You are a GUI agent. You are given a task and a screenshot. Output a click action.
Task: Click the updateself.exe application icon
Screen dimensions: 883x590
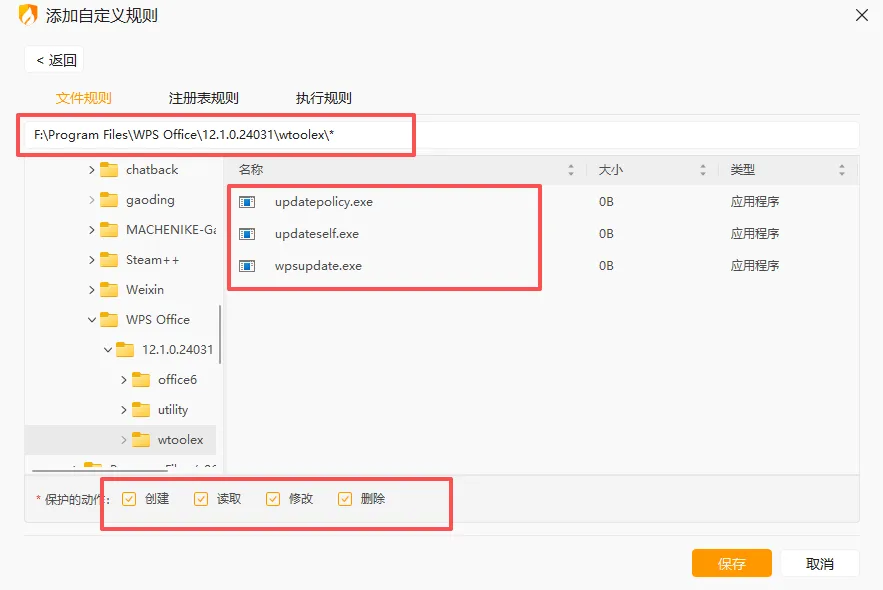tap(247, 234)
